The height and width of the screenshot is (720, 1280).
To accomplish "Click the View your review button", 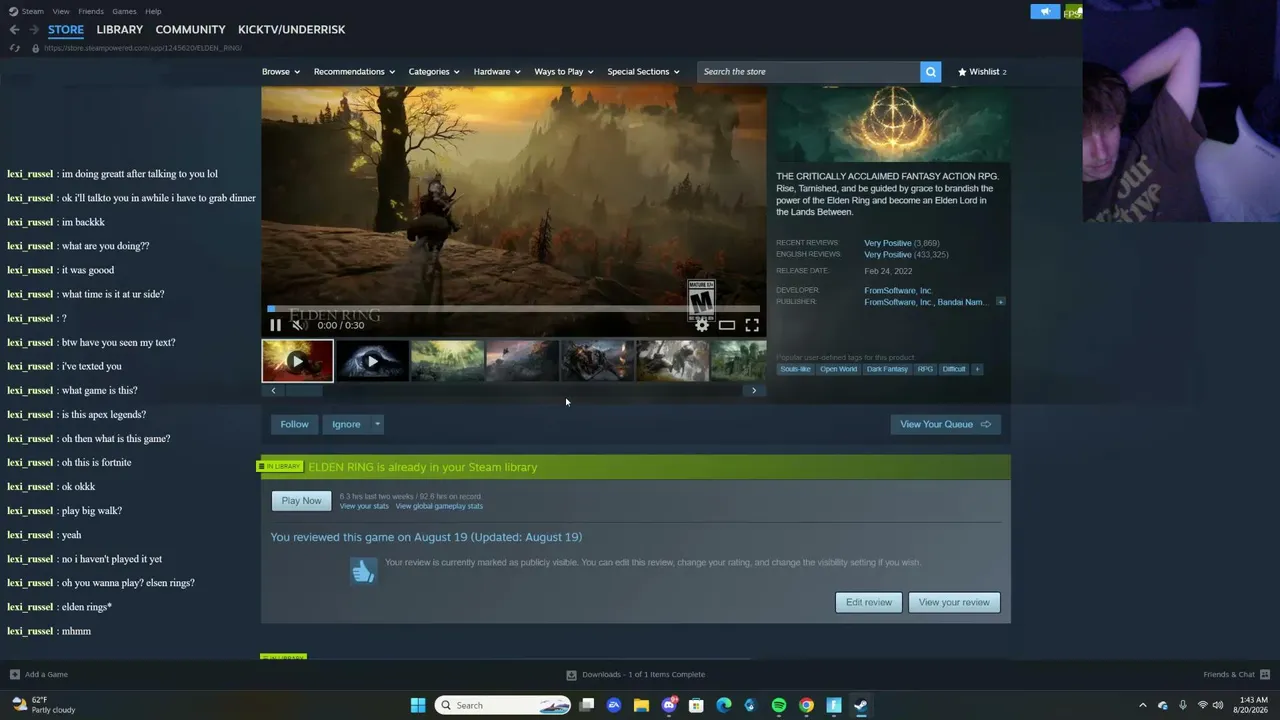I will (x=954, y=602).
